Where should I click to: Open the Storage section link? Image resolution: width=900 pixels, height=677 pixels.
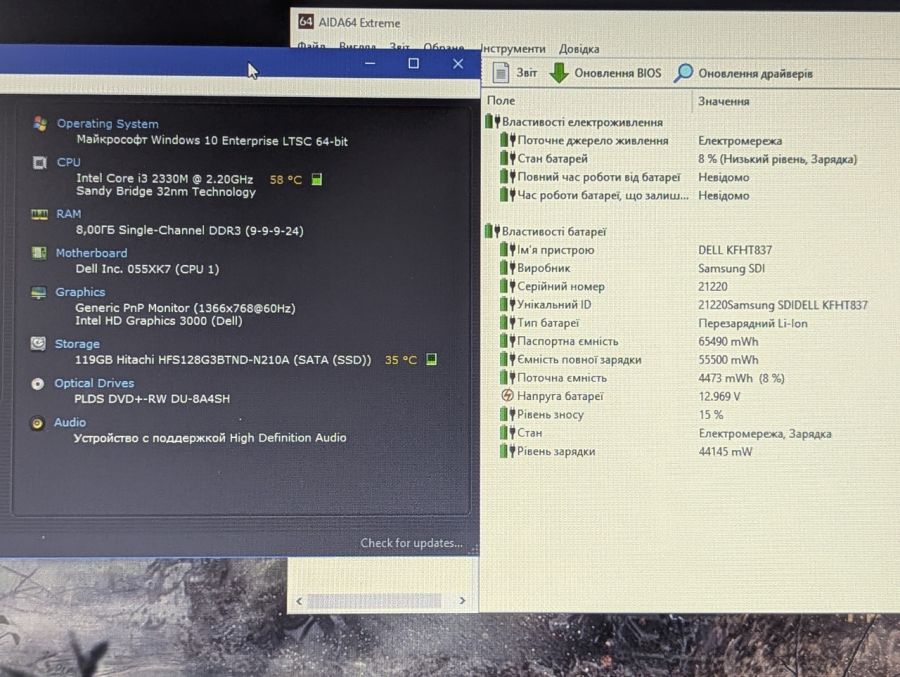click(77, 343)
